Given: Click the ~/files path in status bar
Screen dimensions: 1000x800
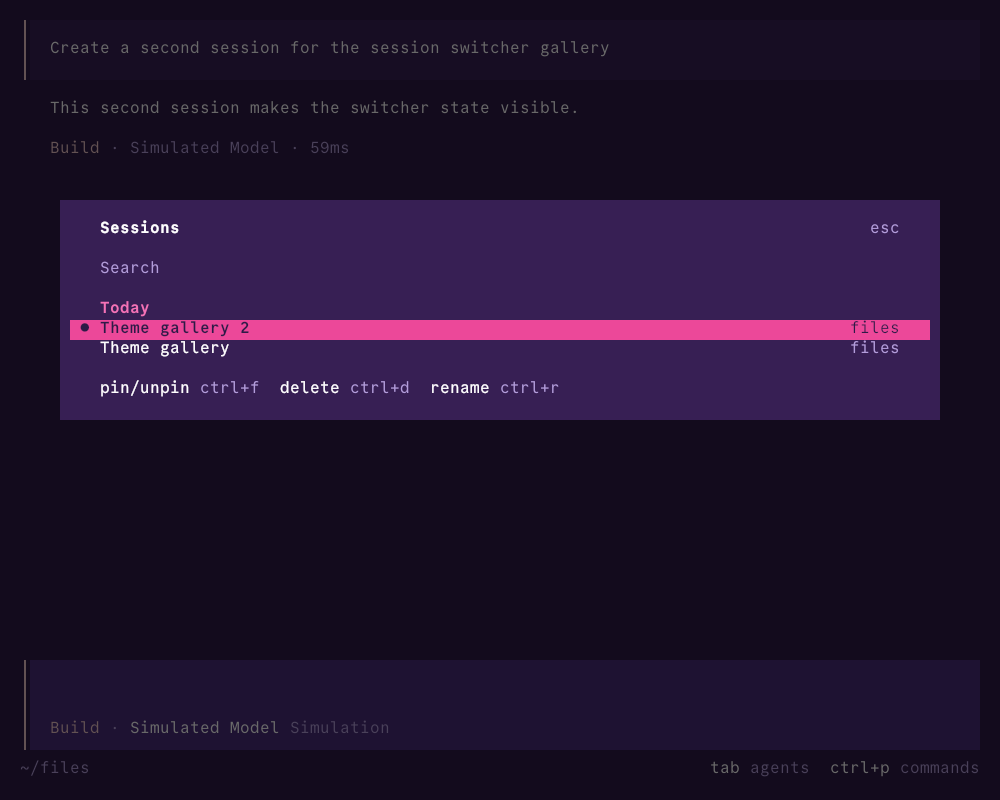Looking at the screenshot, I should click(x=55, y=768).
